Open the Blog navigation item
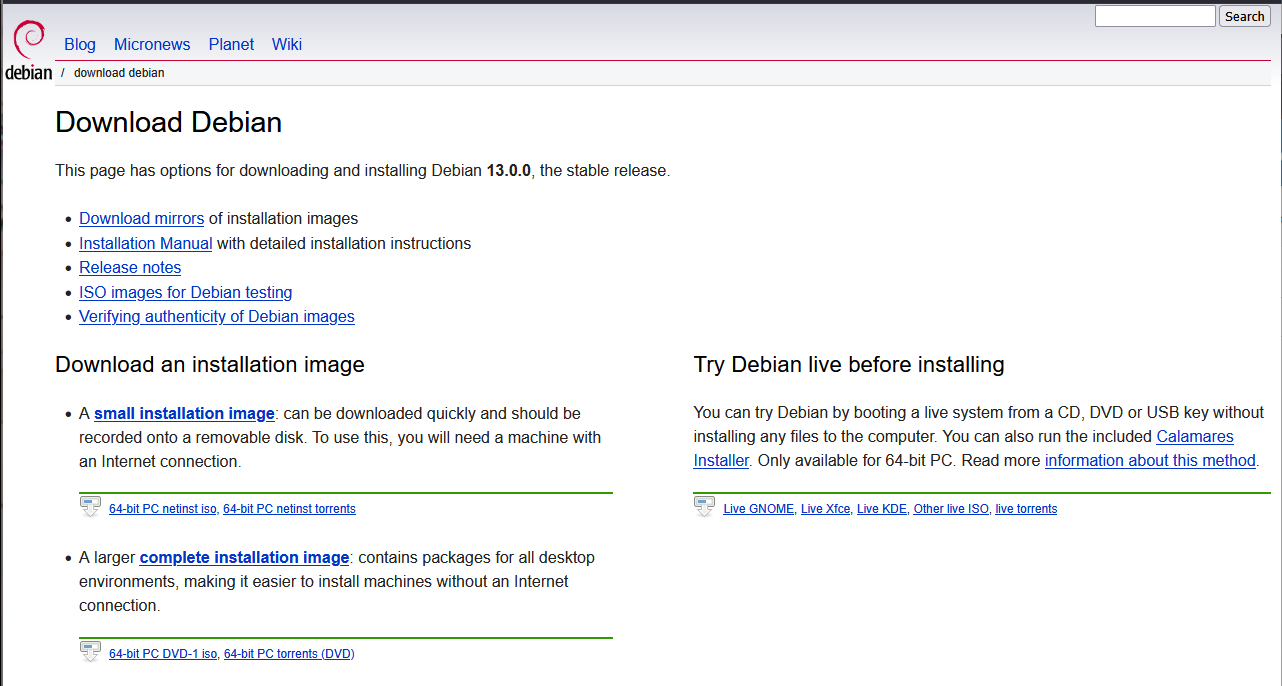 80,44
